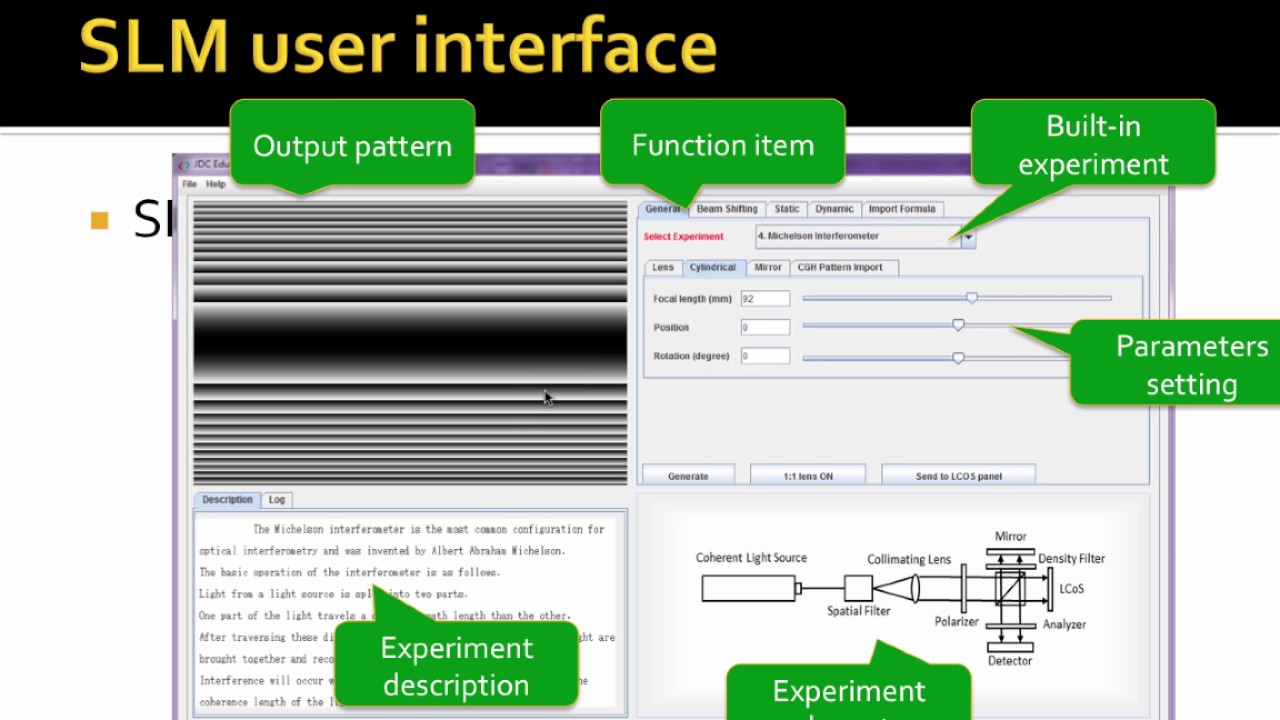Click the Rotation slider handle

[958, 357]
